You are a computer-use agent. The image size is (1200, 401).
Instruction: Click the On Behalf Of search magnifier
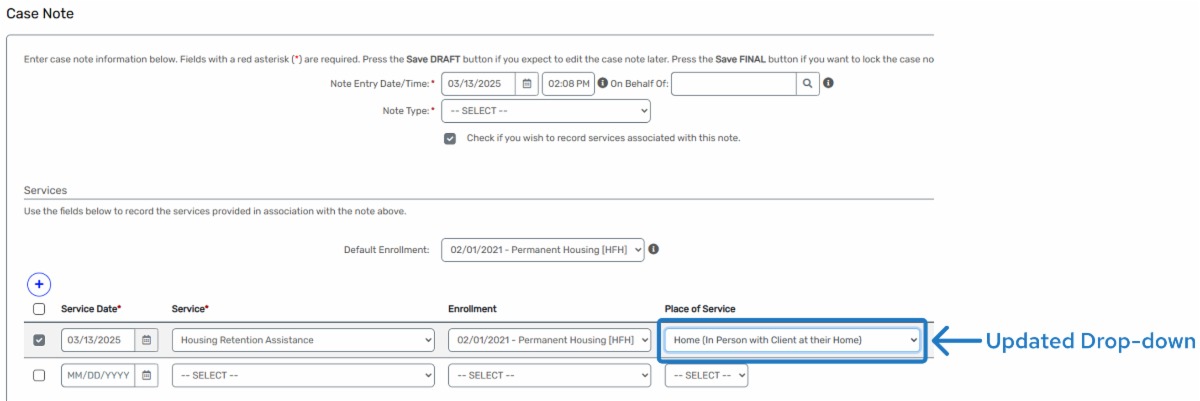[807, 84]
